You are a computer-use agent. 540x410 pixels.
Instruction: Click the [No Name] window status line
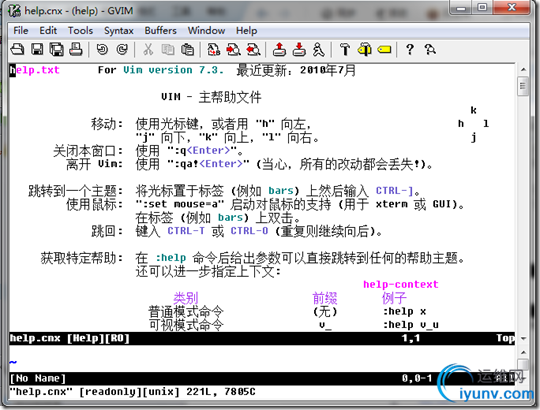click(262, 379)
